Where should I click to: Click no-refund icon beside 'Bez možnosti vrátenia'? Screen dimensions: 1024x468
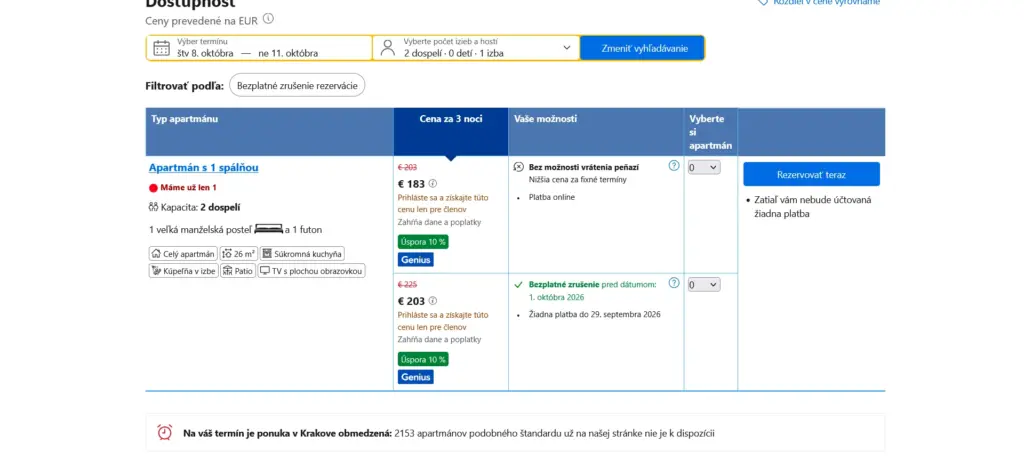point(519,167)
